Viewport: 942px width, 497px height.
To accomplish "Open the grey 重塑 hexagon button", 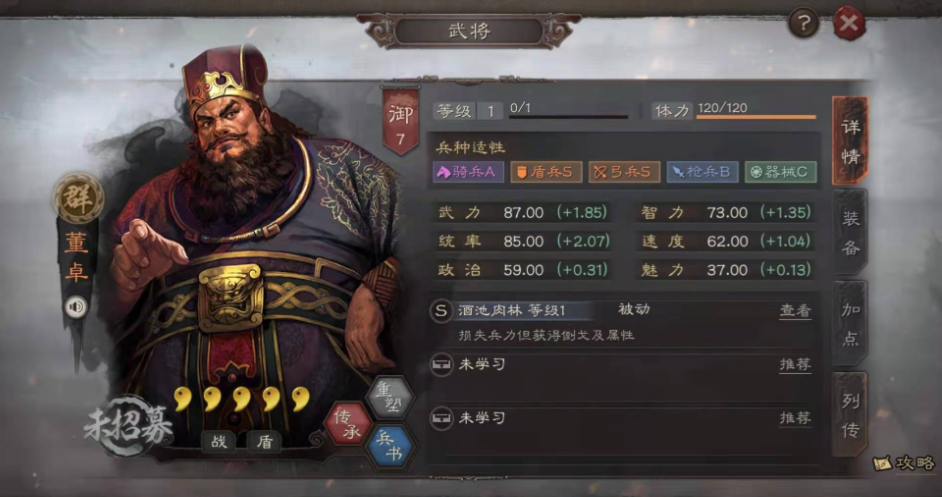I will (390, 397).
